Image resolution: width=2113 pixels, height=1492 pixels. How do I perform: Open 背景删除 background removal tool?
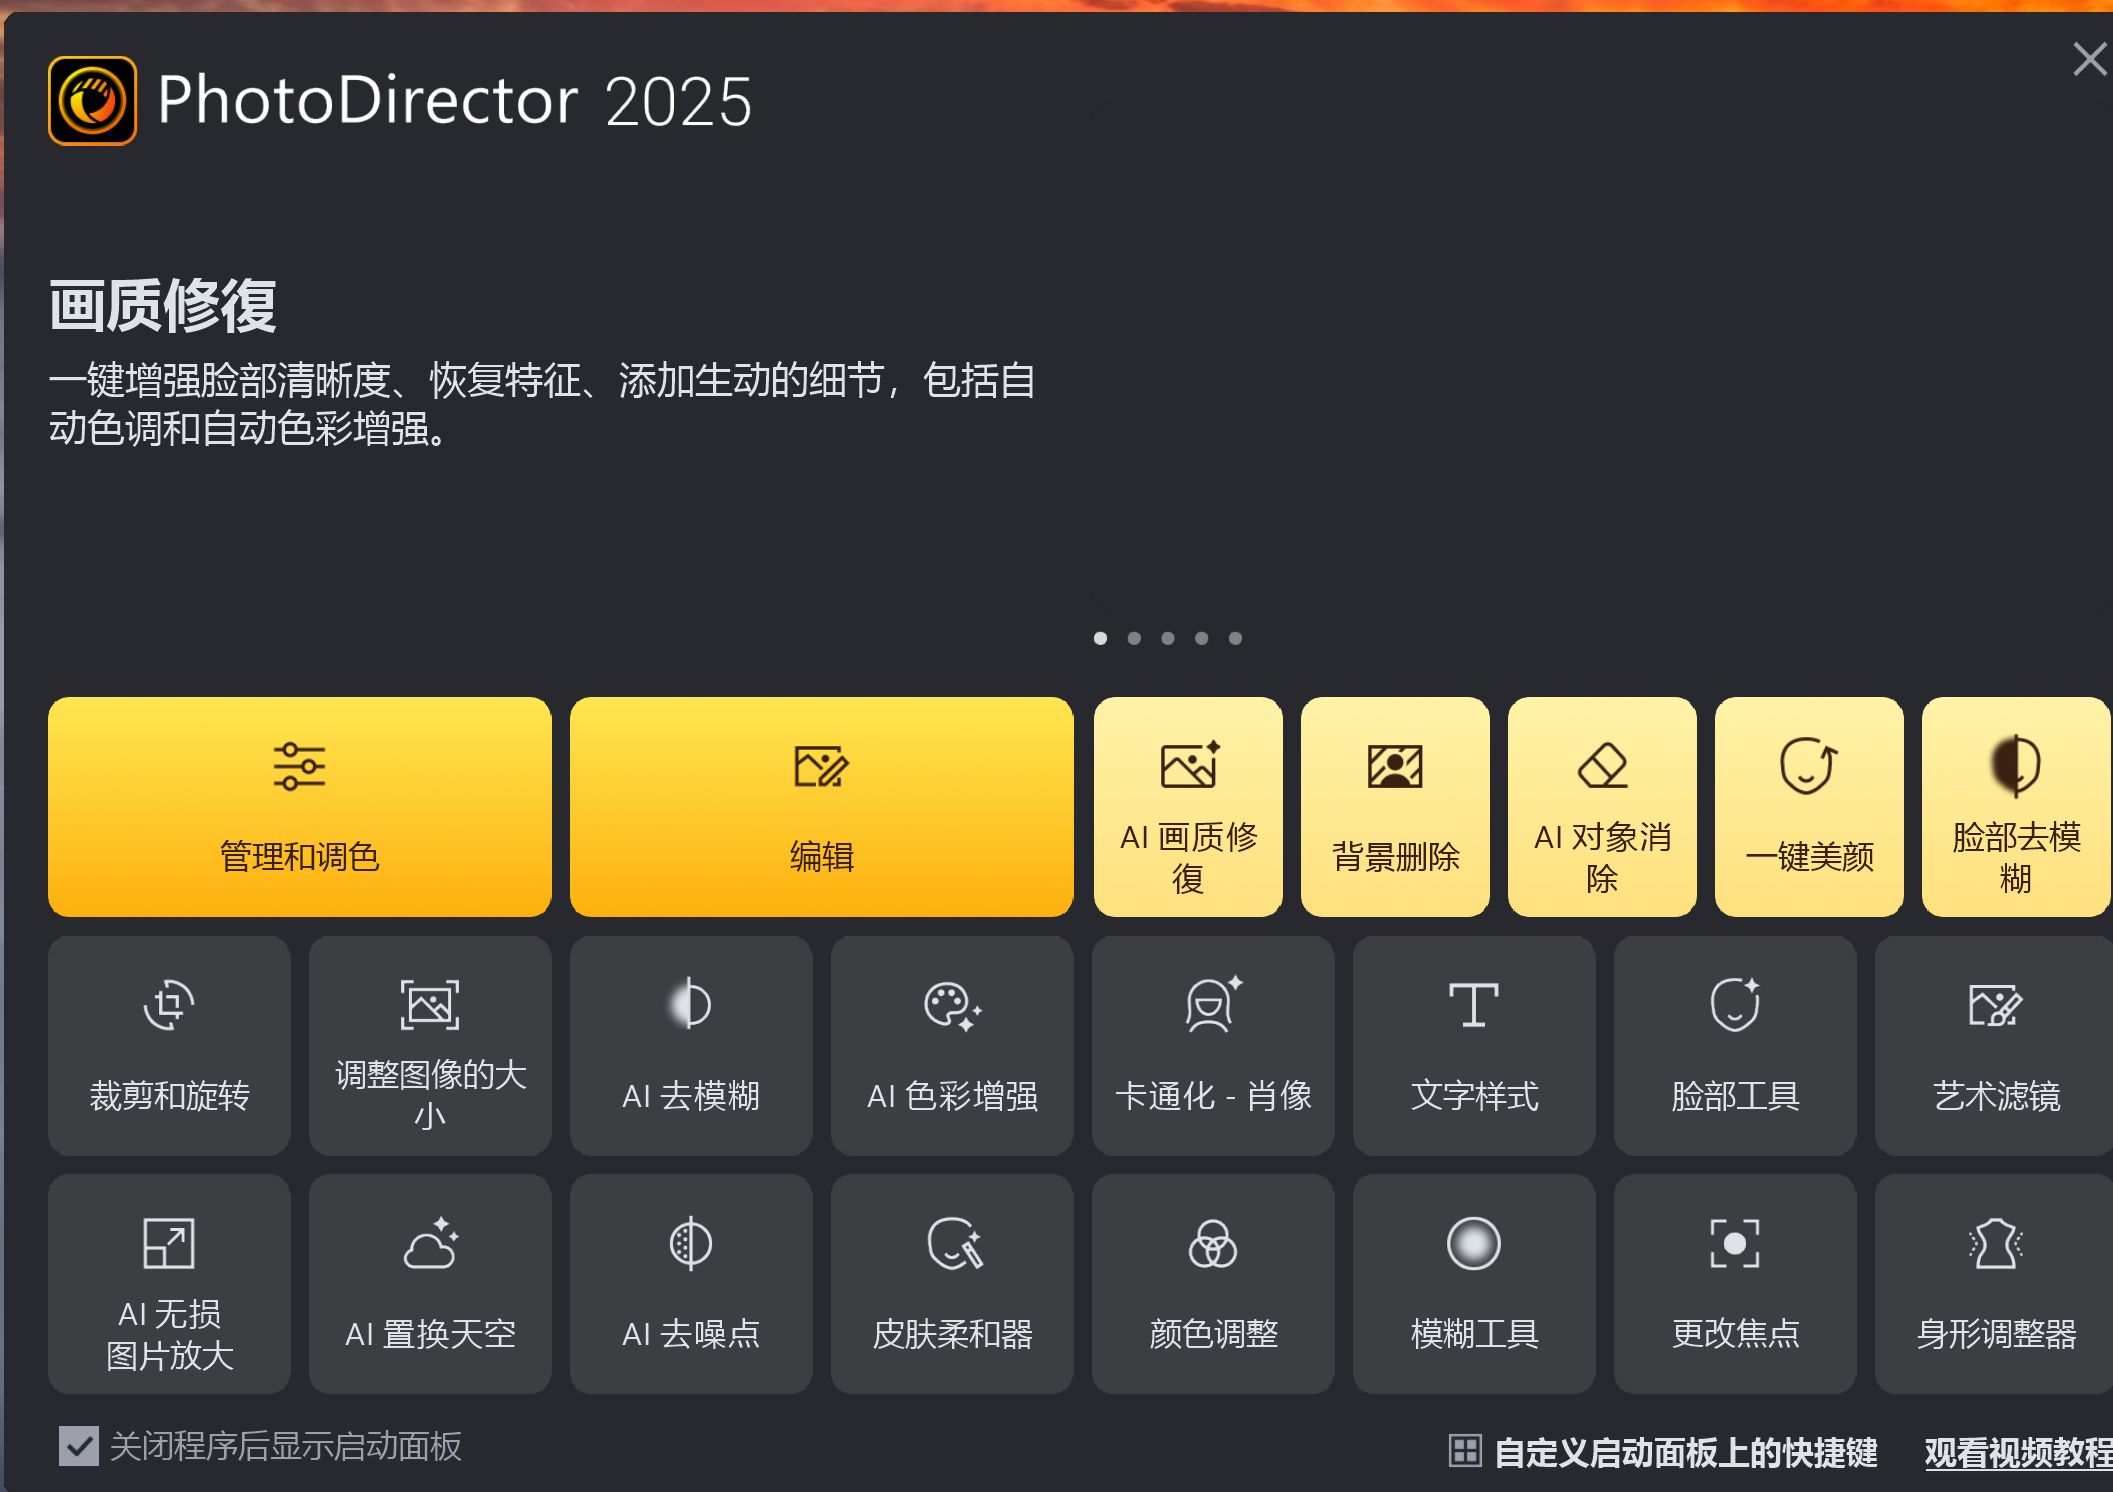[x=1395, y=806]
